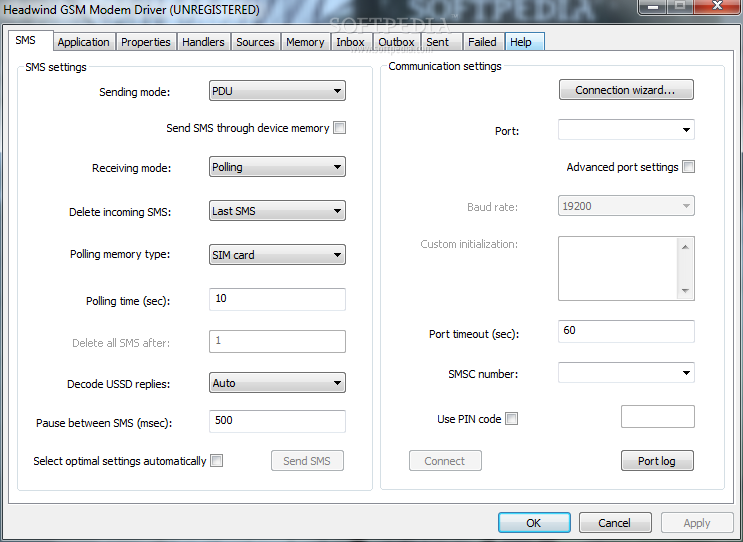Expand the Receiving mode Polling dropdown
The width and height of the screenshot is (743, 542).
277,167
